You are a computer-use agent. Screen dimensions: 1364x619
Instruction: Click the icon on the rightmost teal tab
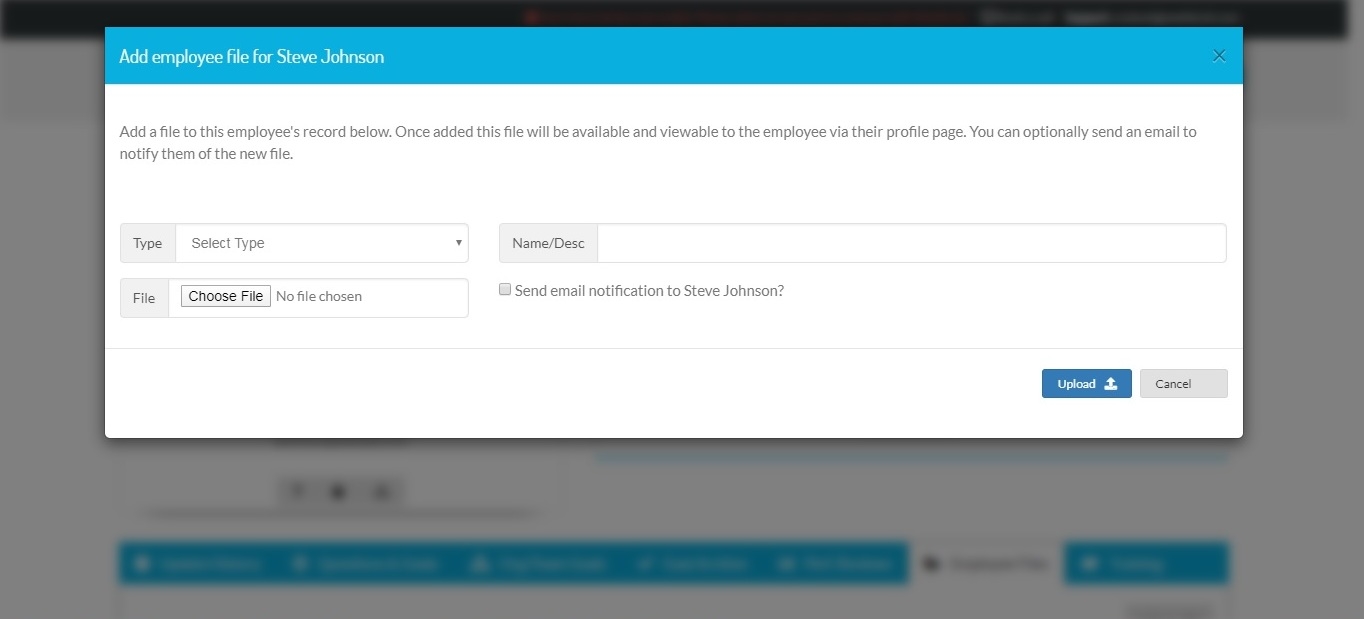[1090, 563]
